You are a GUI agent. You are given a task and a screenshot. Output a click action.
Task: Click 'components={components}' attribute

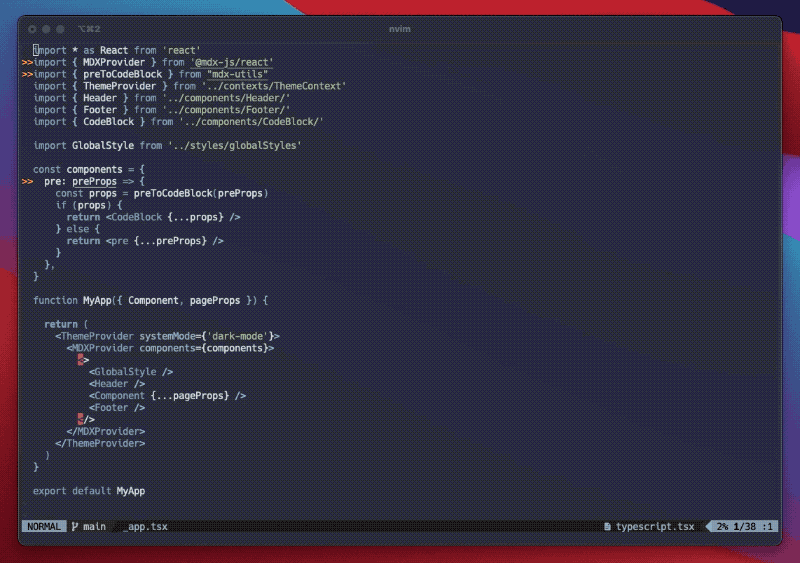coord(204,348)
